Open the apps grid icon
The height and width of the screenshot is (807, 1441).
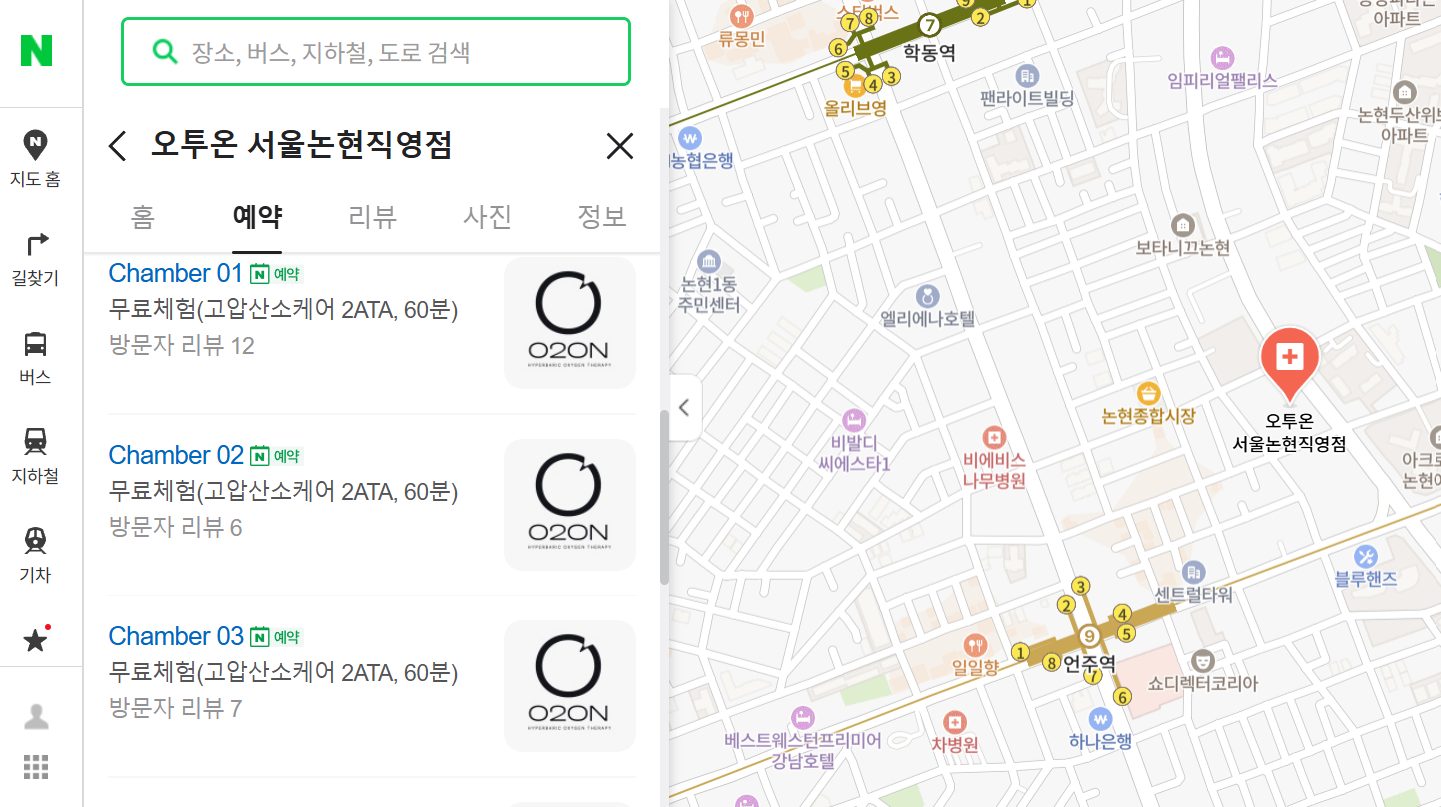click(36, 767)
